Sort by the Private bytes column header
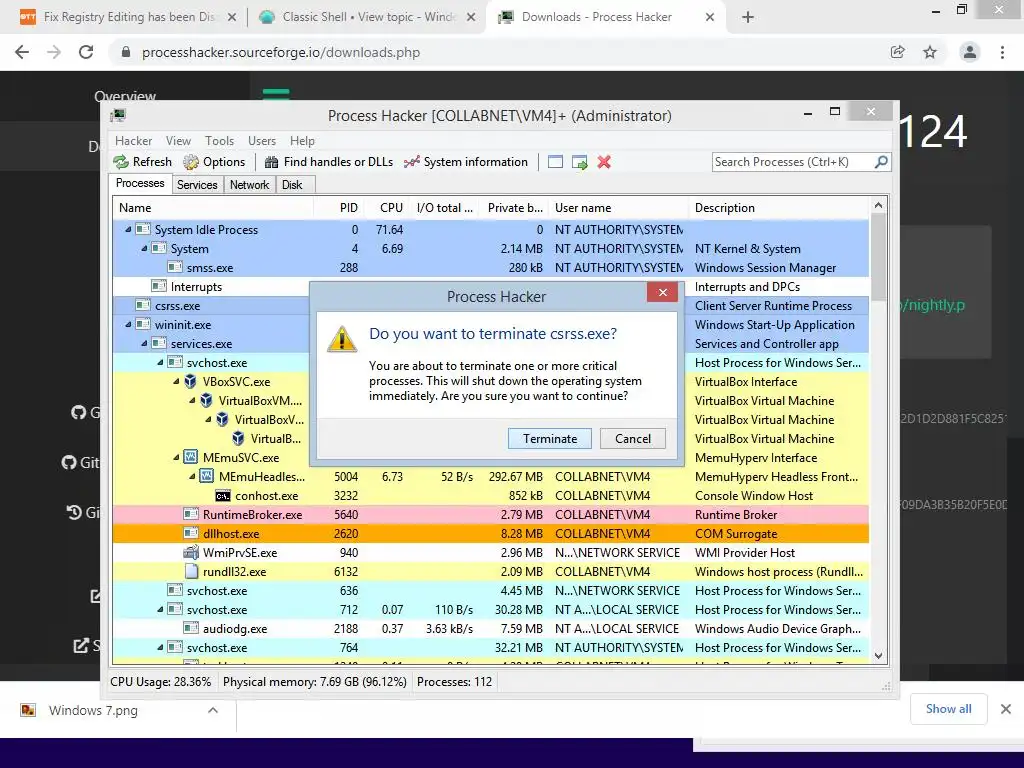The height and width of the screenshot is (768, 1024). click(x=515, y=208)
